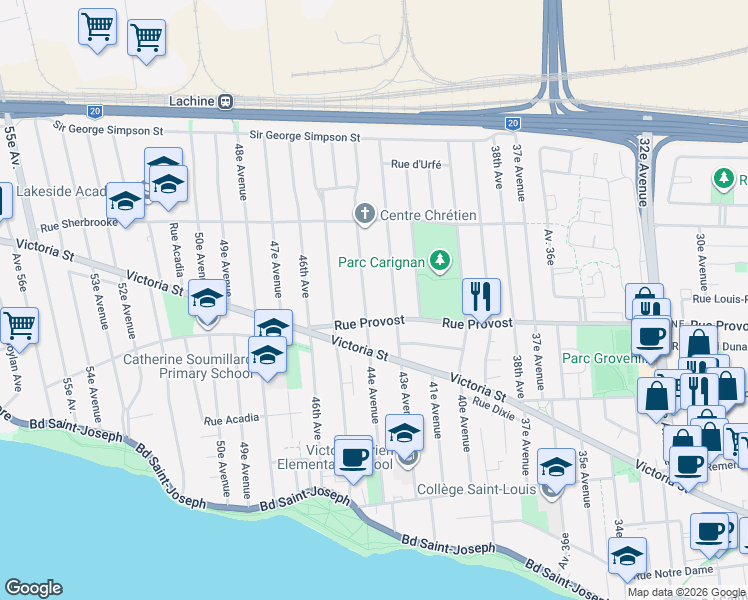Image resolution: width=748 pixels, height=600 pixels.
Task: Open the school marker by Rue Notre Dame
Action: tap(627, 558)
